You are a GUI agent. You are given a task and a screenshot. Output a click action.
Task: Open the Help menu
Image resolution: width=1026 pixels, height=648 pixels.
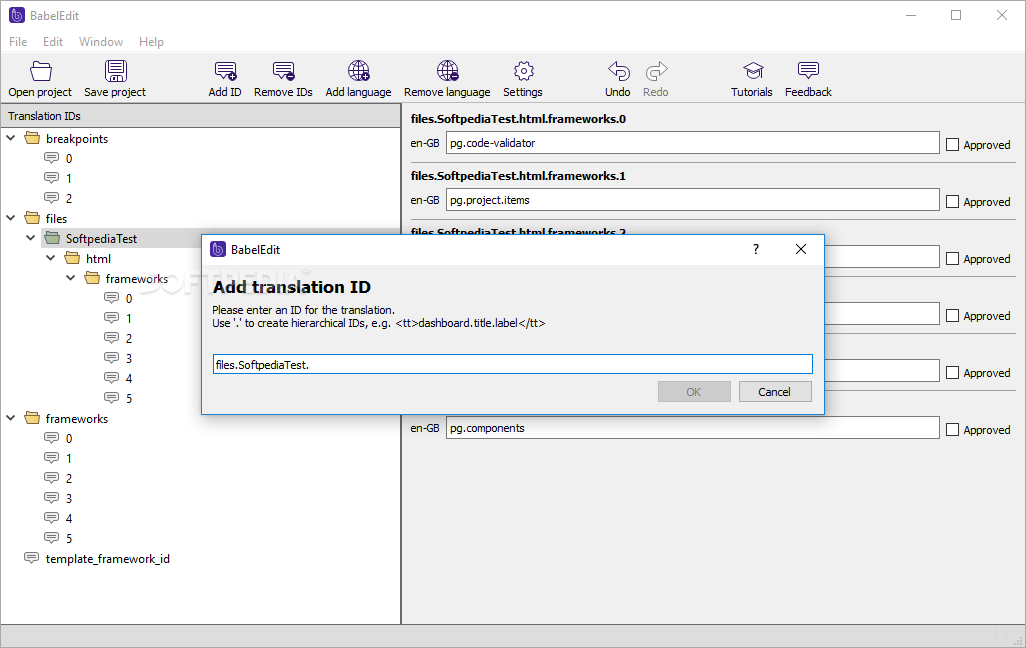(x=151, y=42)
